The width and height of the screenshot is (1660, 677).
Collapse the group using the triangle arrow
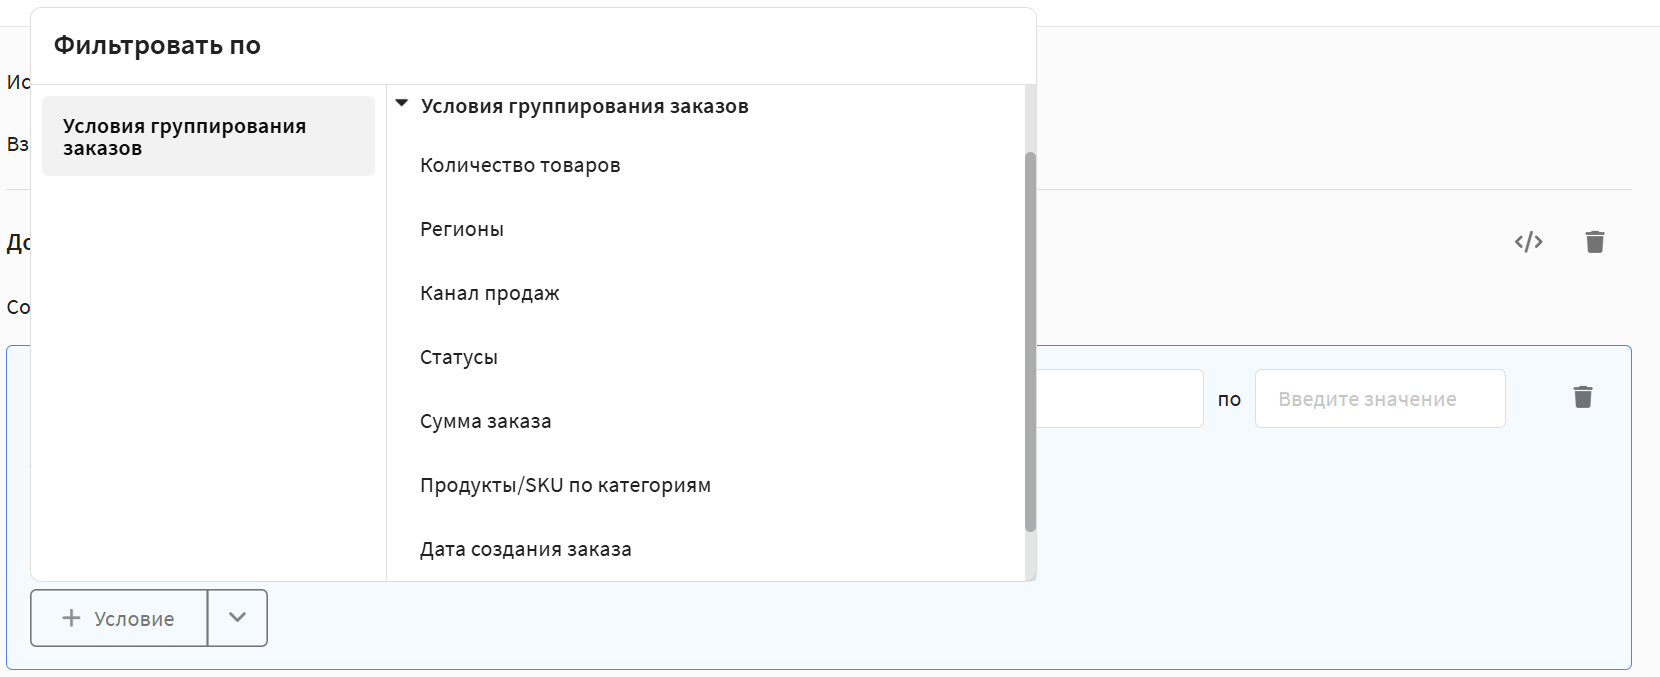point(402,103)
